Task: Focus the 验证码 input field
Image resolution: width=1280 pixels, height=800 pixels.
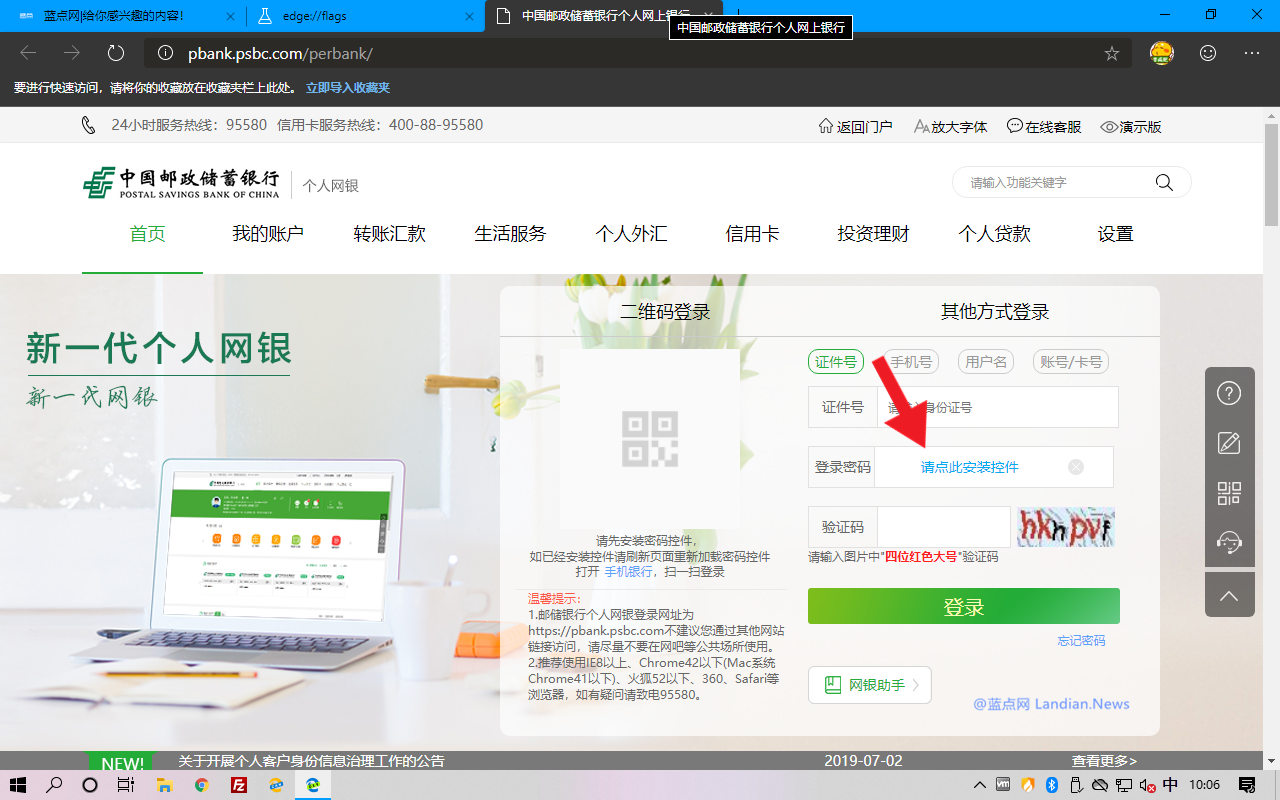Action: click(944, 527)
